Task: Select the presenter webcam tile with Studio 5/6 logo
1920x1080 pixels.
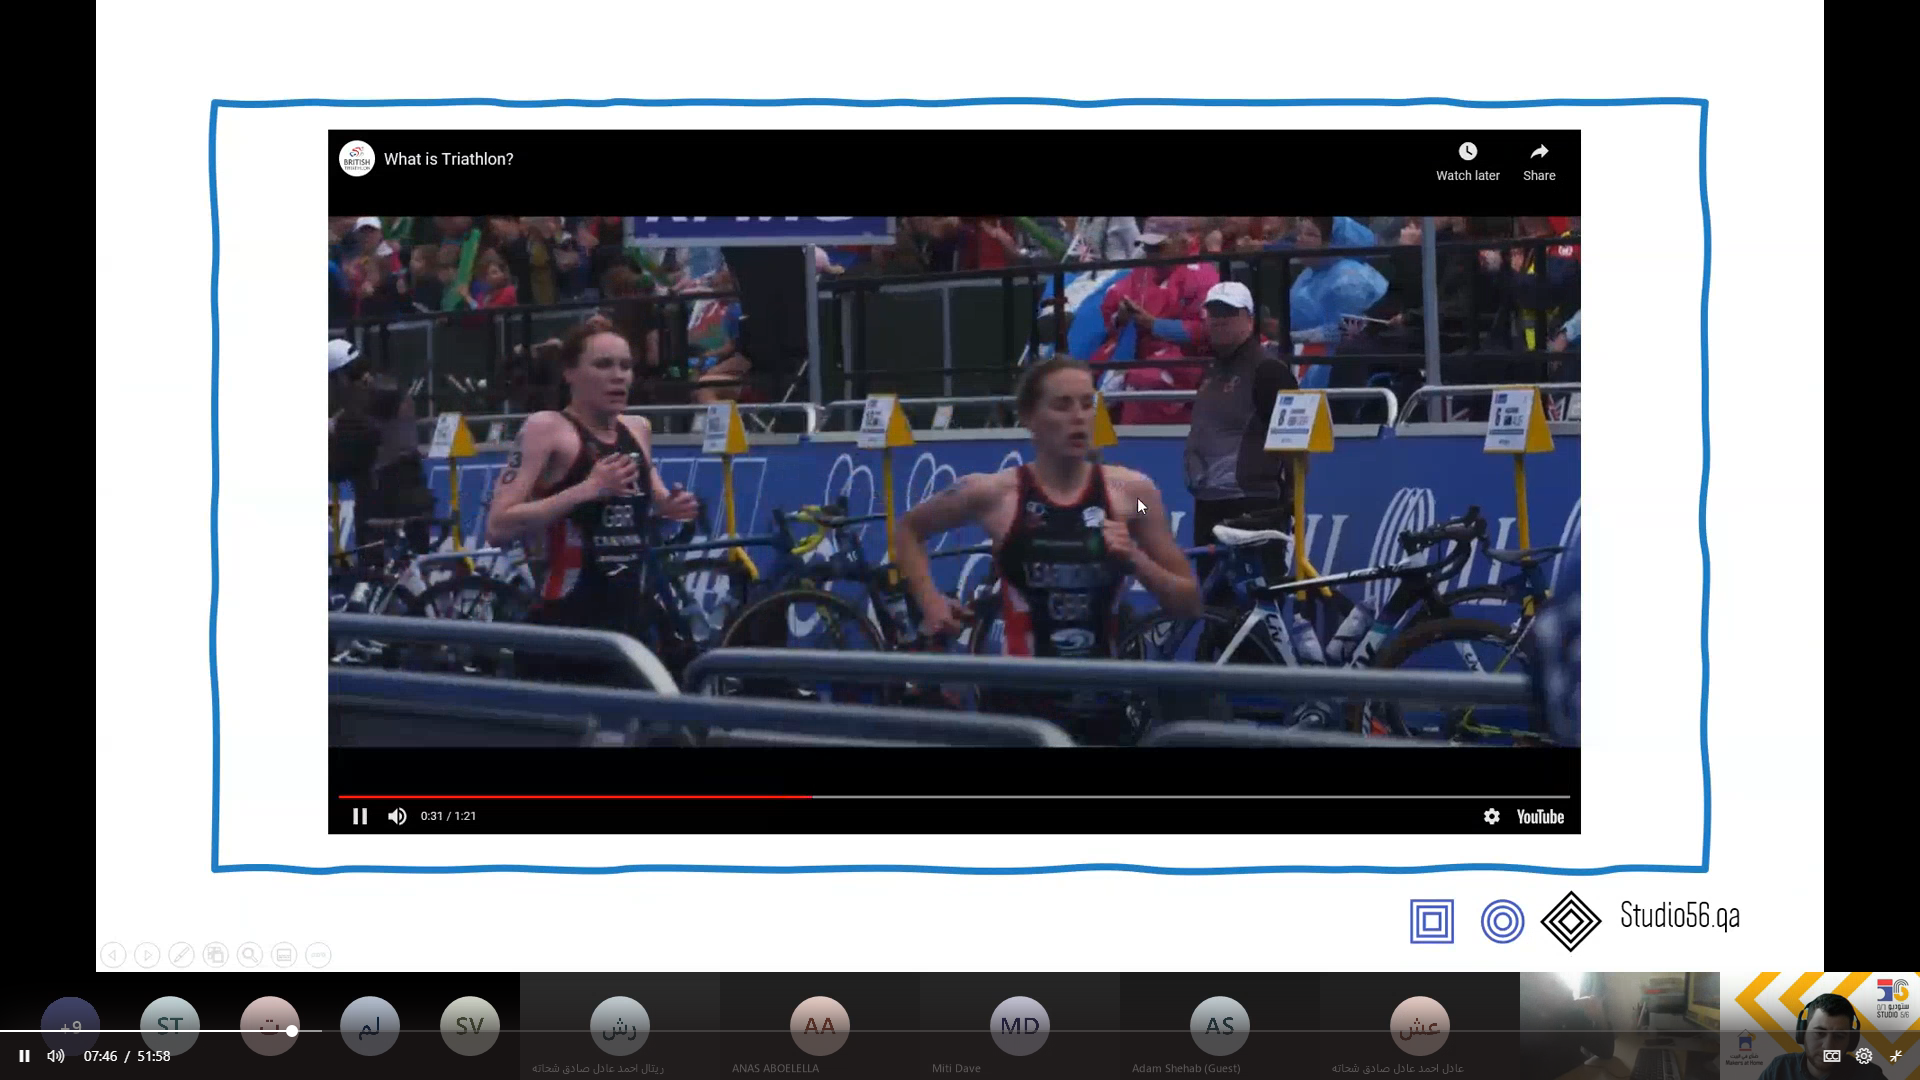Action: point(1820,1026)
